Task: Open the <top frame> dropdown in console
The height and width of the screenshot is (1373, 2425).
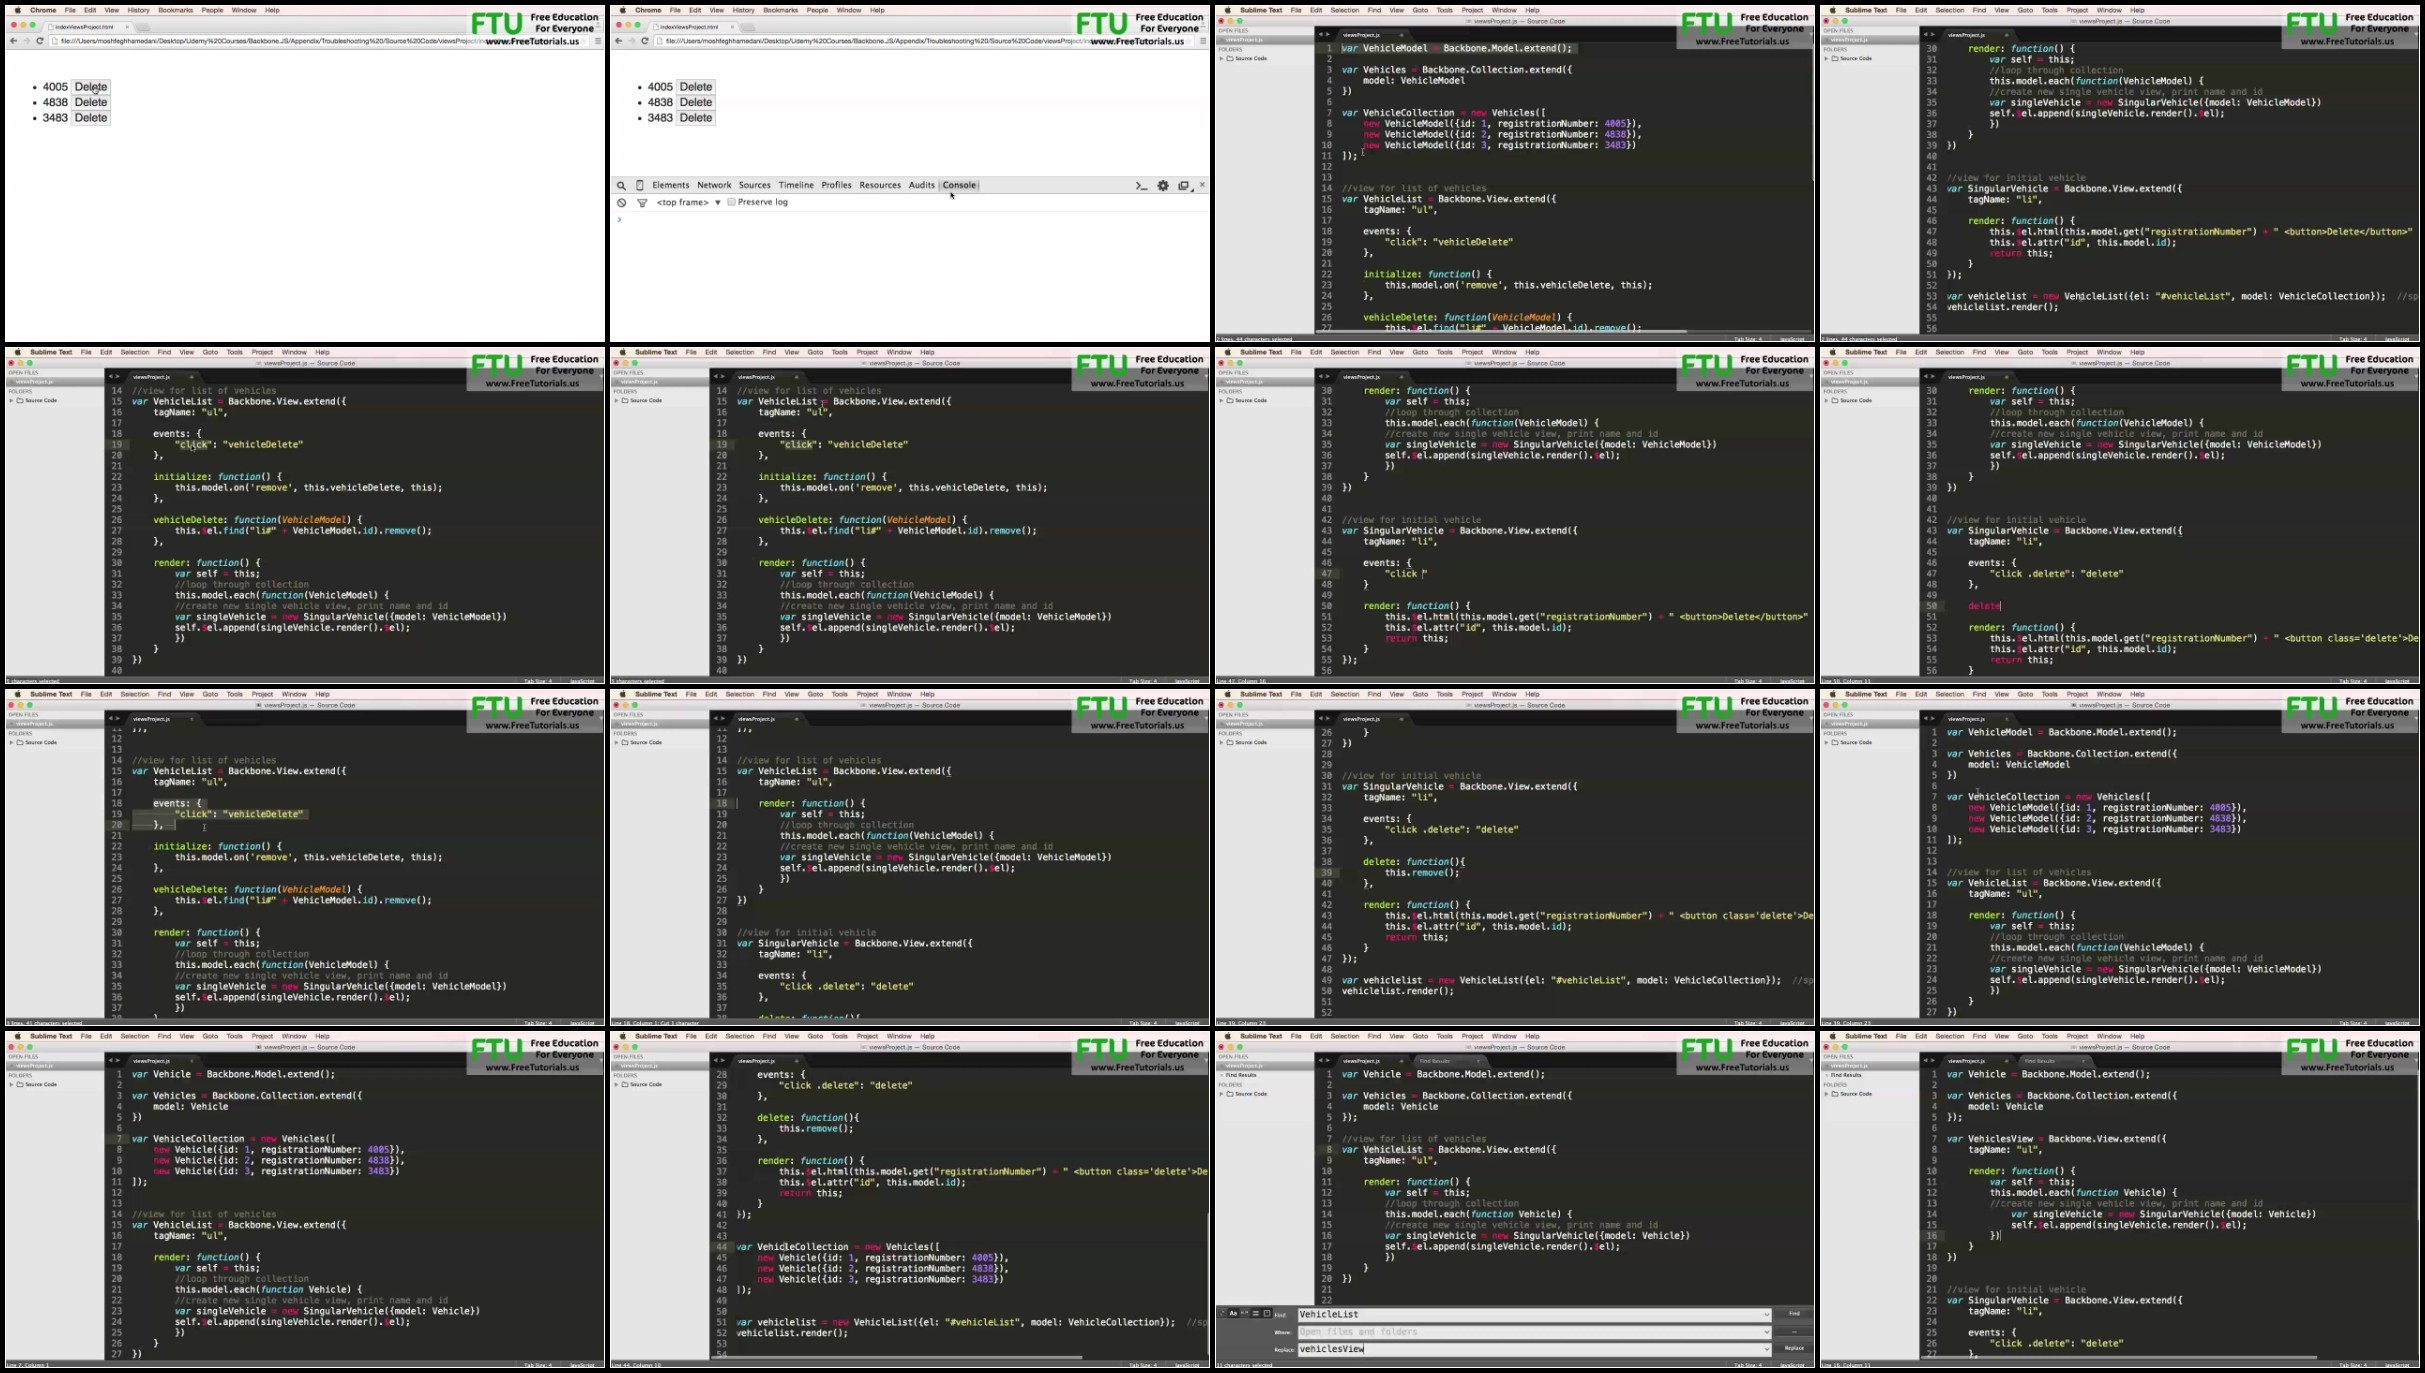Action: coord(688,203)
